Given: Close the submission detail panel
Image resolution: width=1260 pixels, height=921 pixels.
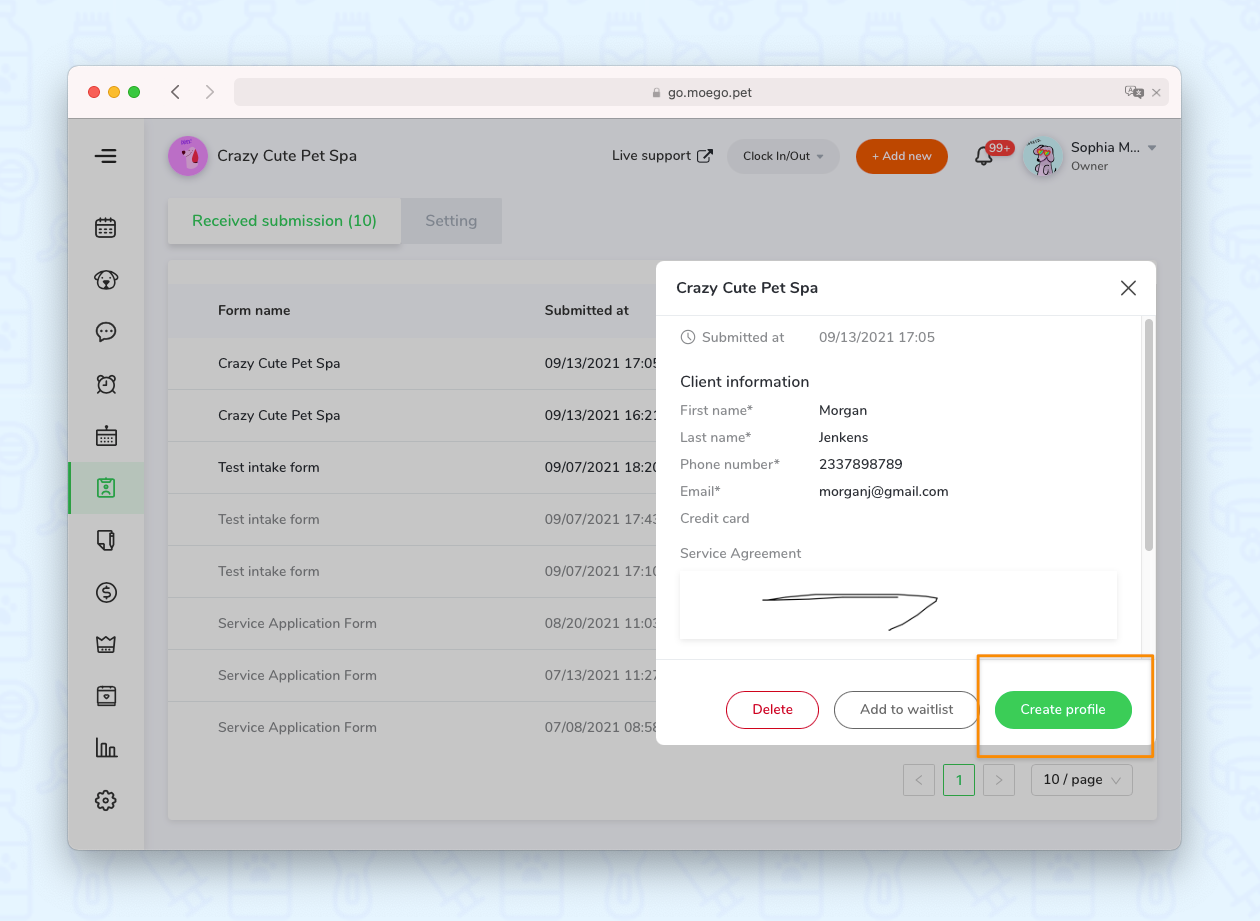Looking at the screenshot, I should tap(1128, 288).
